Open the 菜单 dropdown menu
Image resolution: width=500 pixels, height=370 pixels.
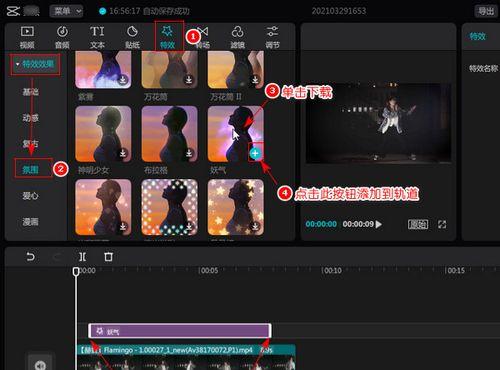coord(66,11)
